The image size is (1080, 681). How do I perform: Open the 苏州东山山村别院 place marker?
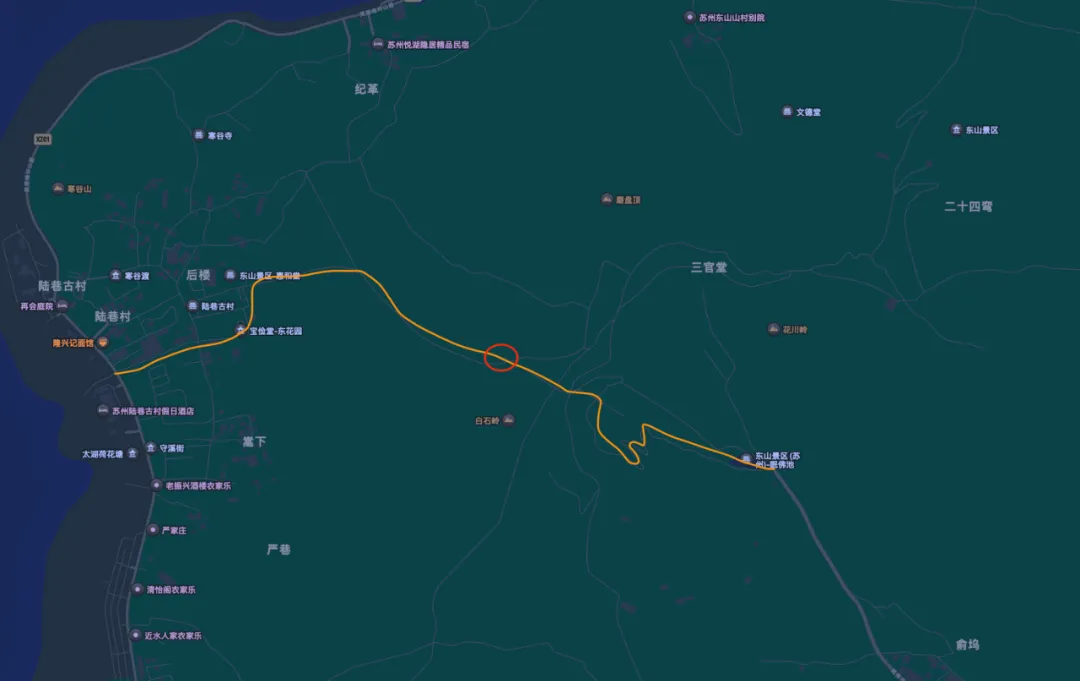click(x=689, y=17)
